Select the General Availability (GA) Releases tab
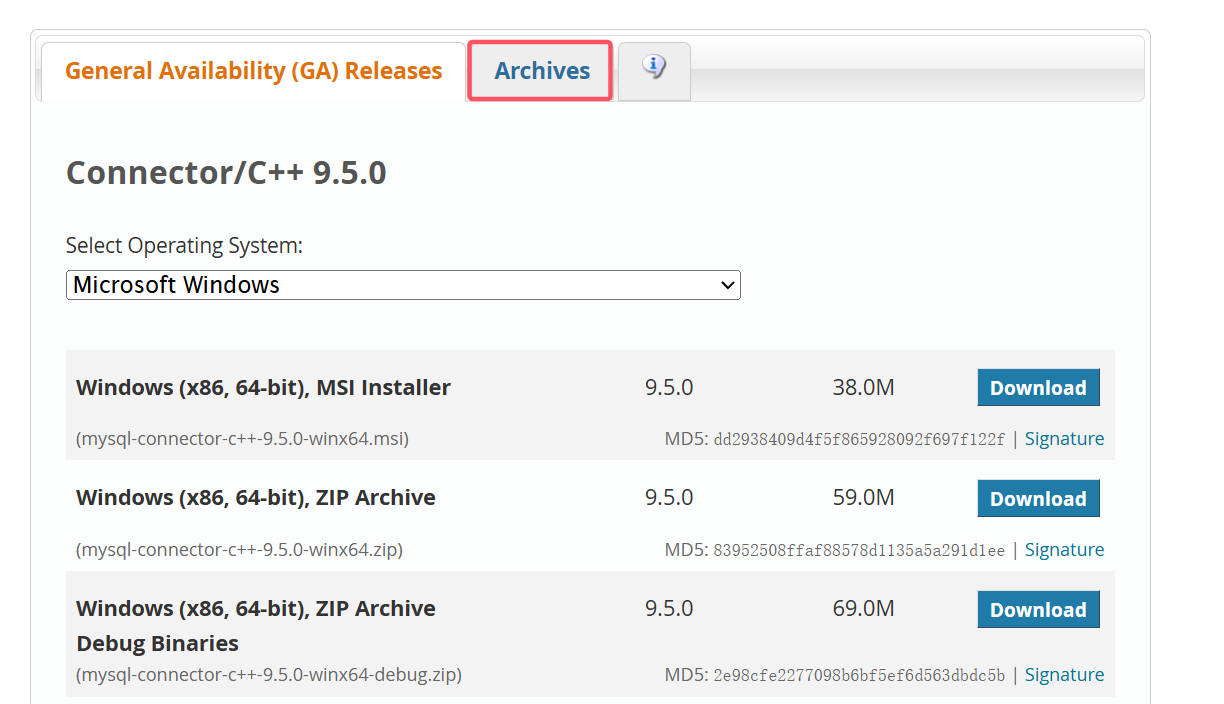The height and width of the screenshot is (704, 1224). coord(253,71)
